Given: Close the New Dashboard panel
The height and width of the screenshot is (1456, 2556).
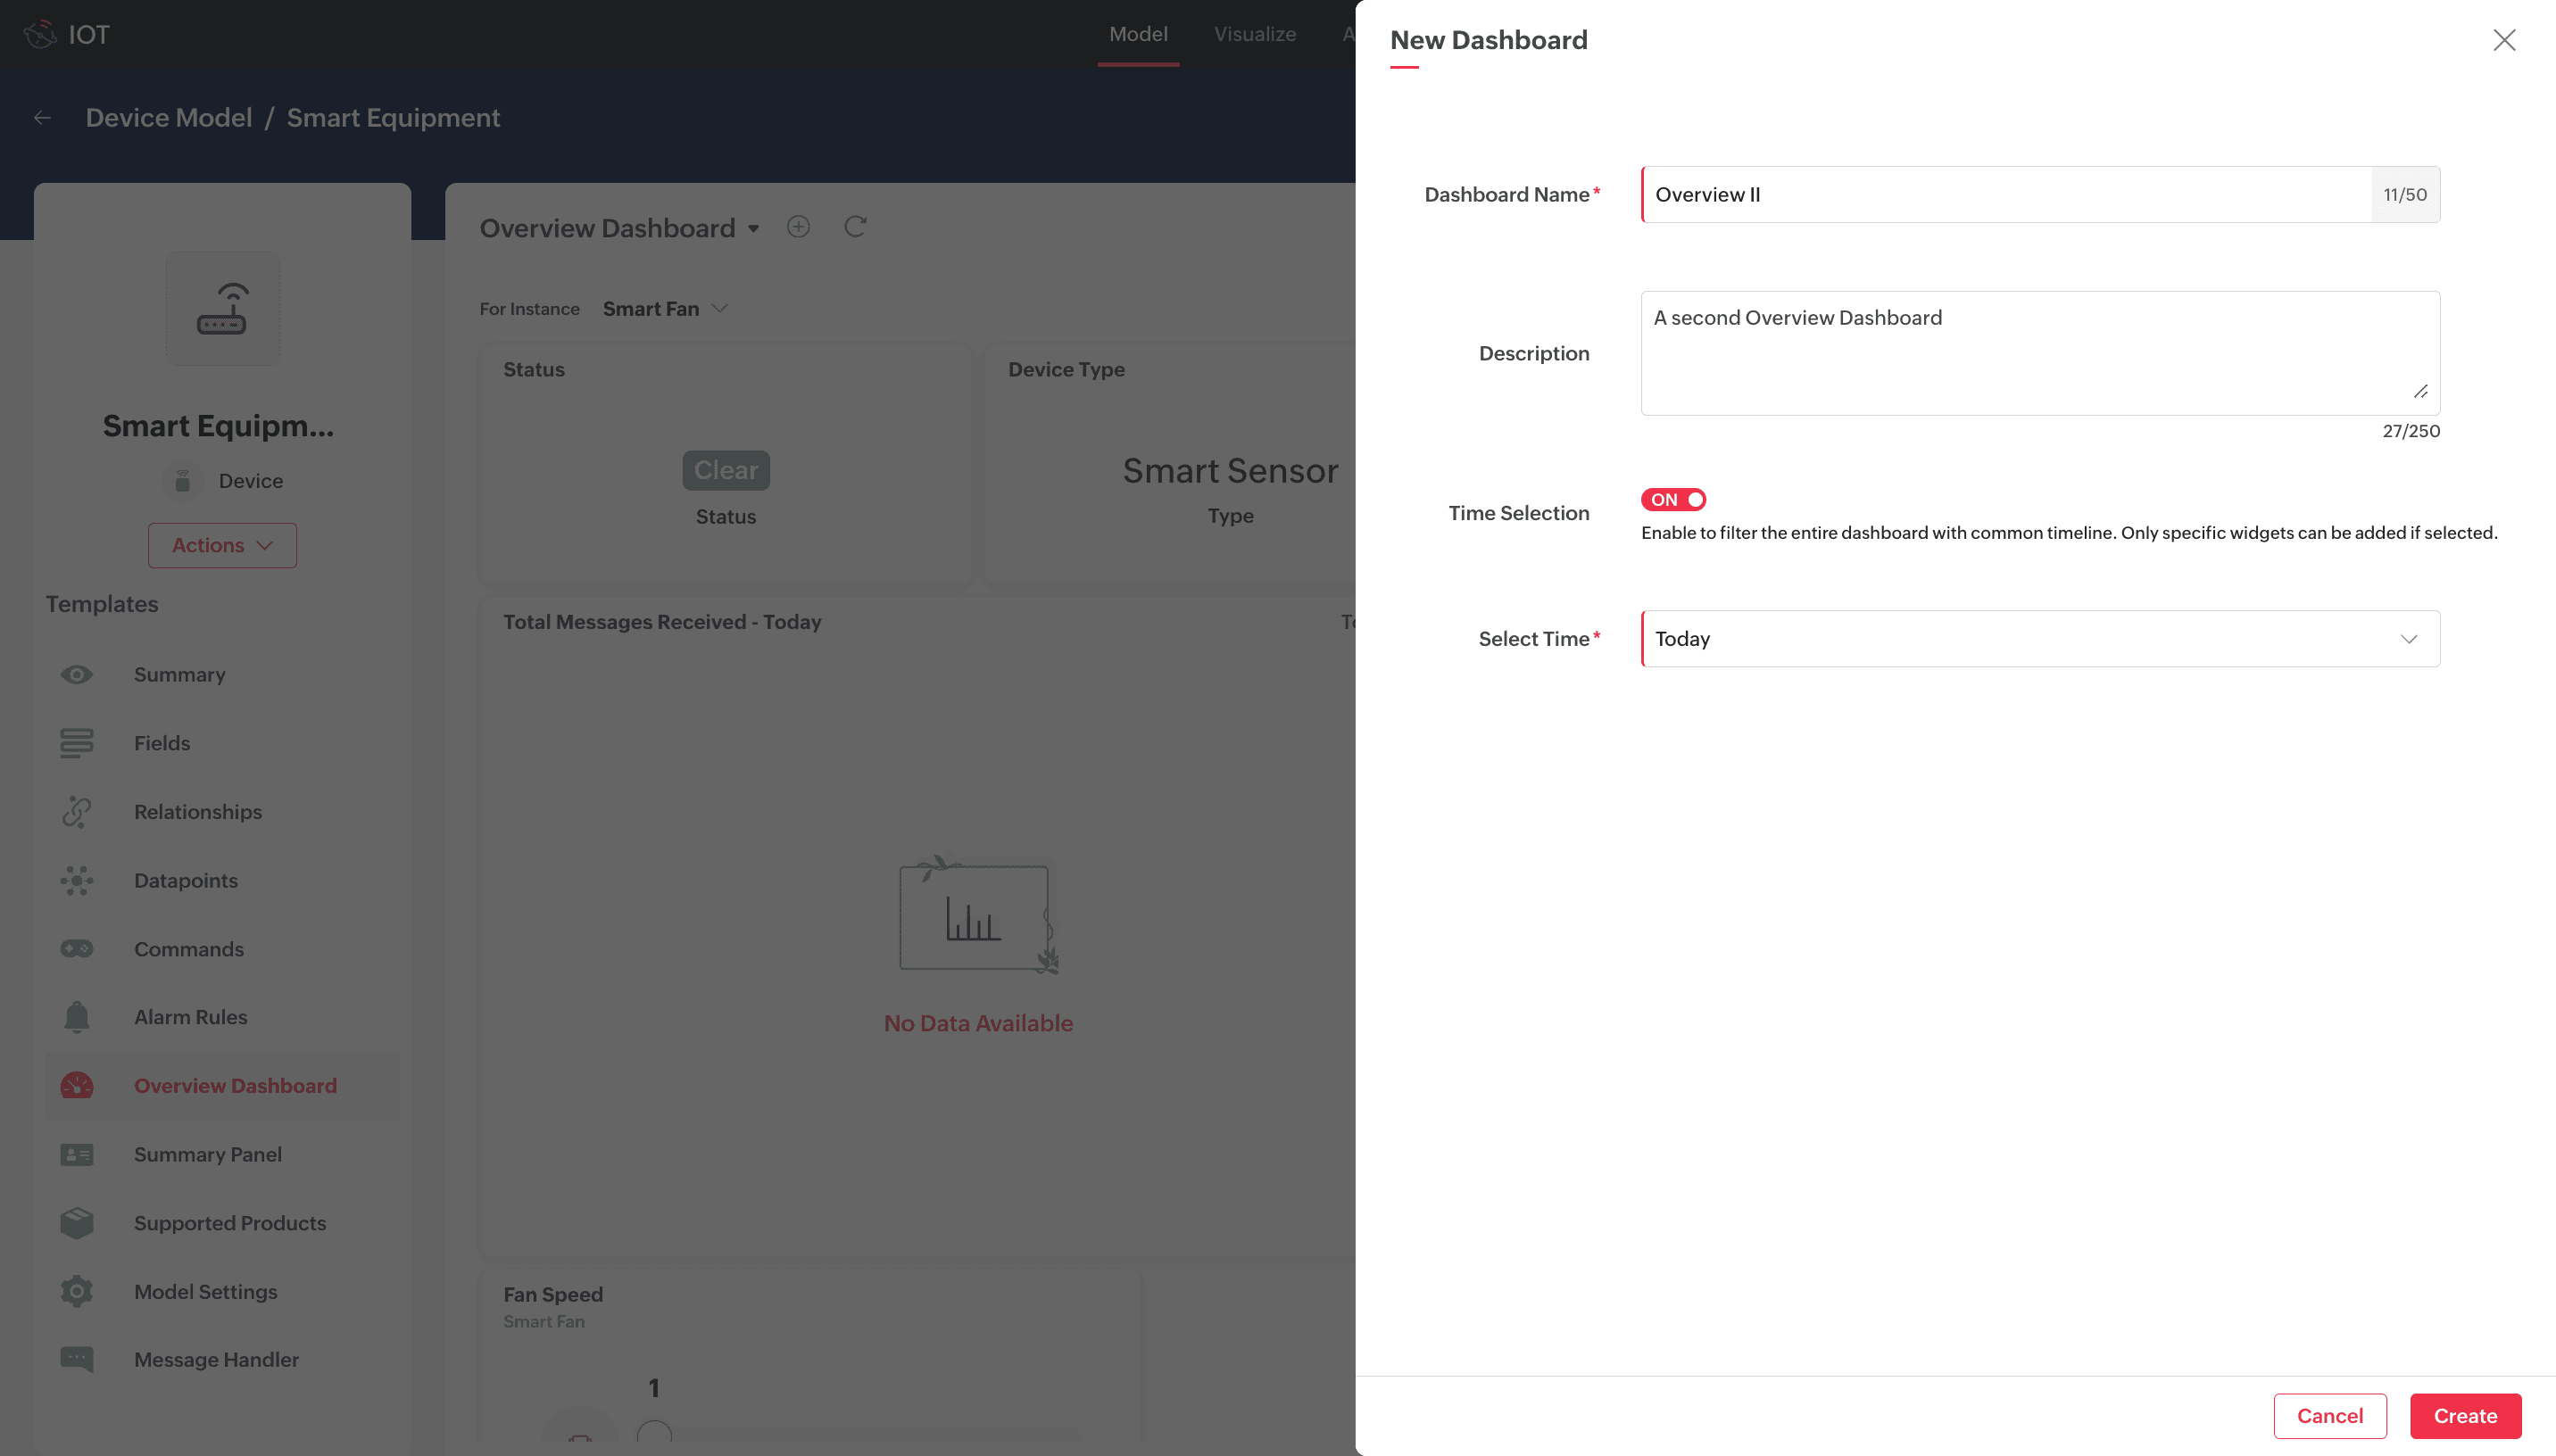Looking at the screenshot, I should [2504, 40].
